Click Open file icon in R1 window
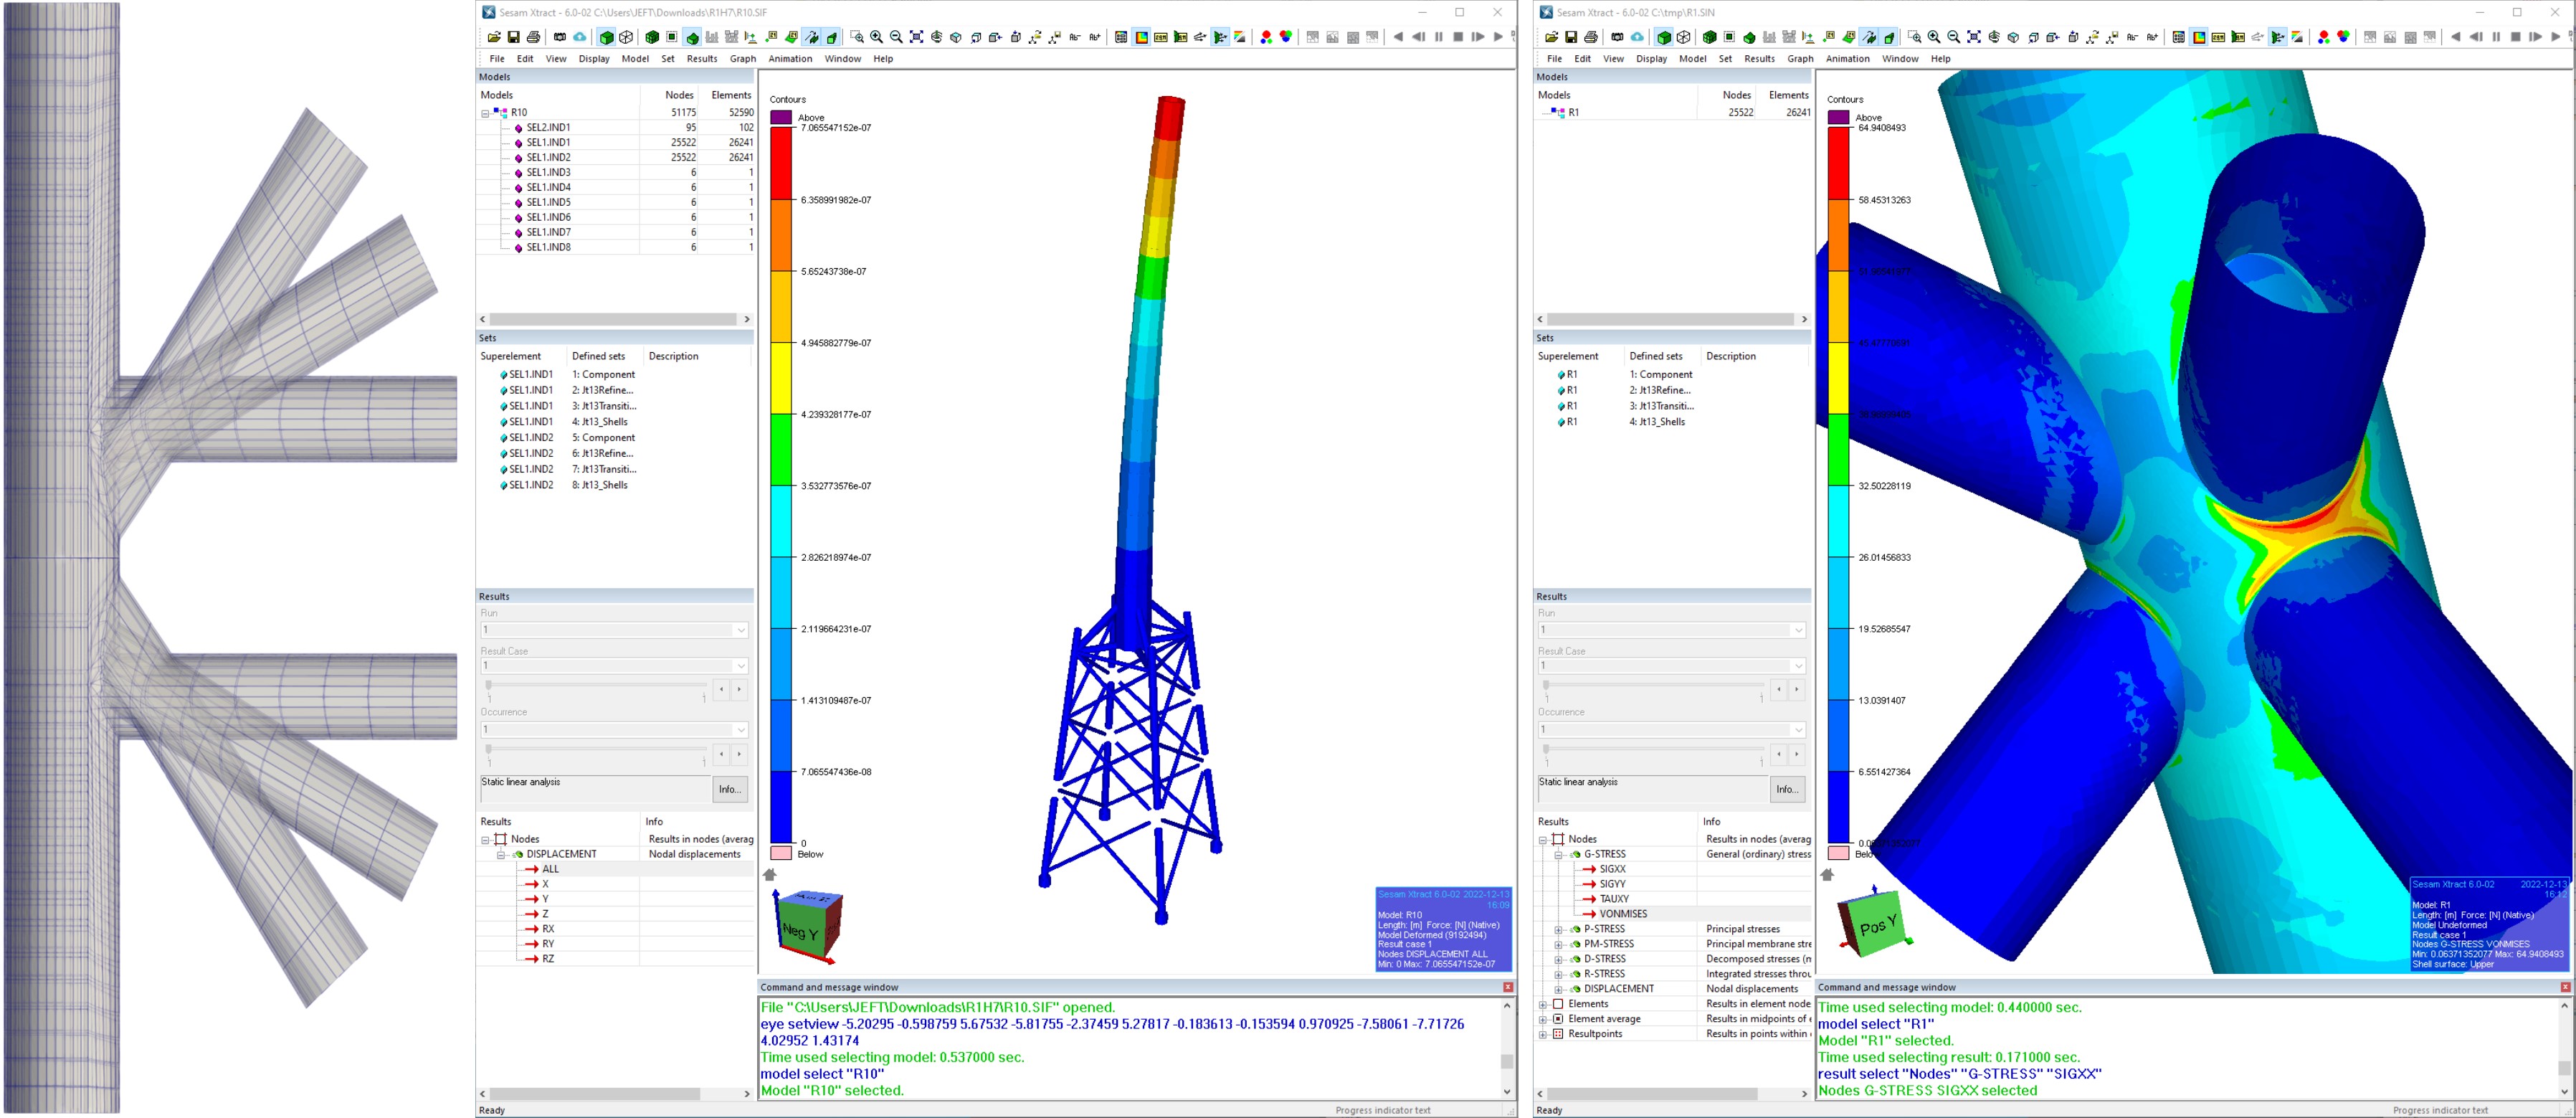 click(x=1552, y=37)
